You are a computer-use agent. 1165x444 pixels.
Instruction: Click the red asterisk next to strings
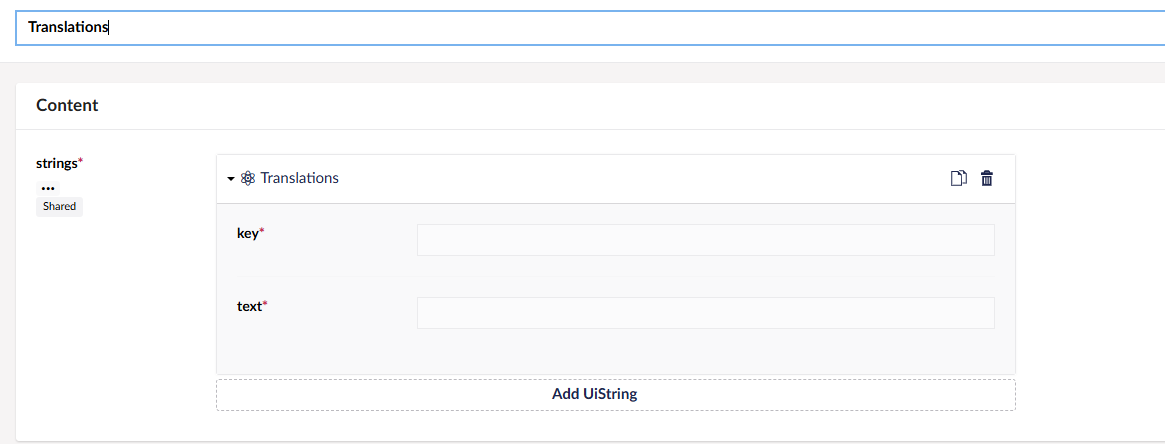(80, 161)
